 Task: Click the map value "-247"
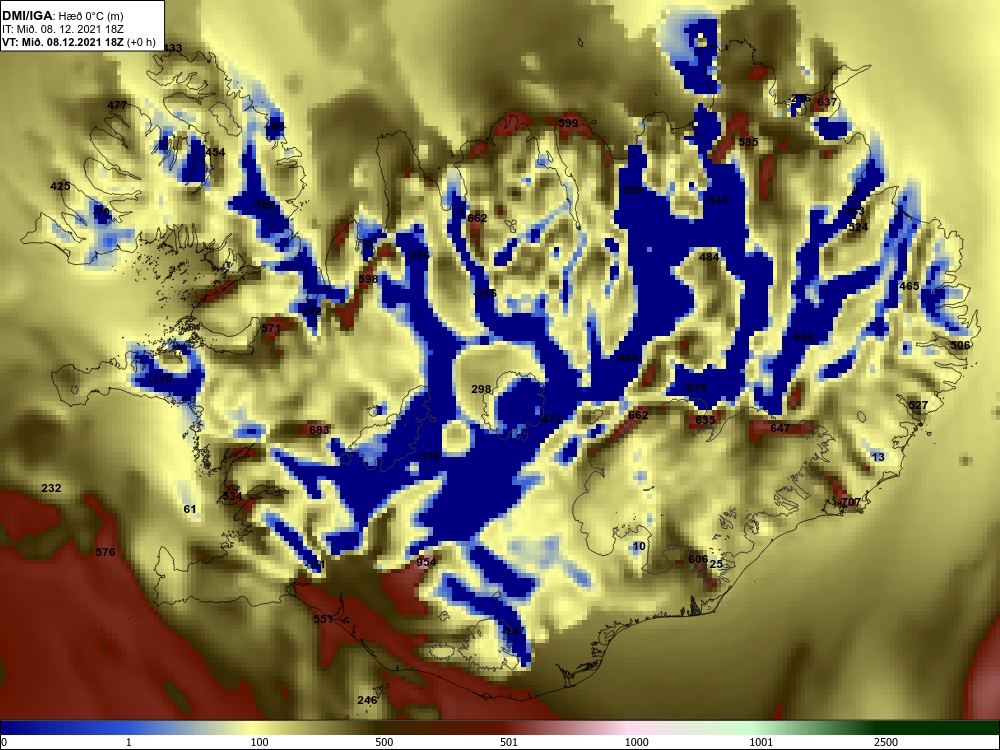click(x=513, y=631)
